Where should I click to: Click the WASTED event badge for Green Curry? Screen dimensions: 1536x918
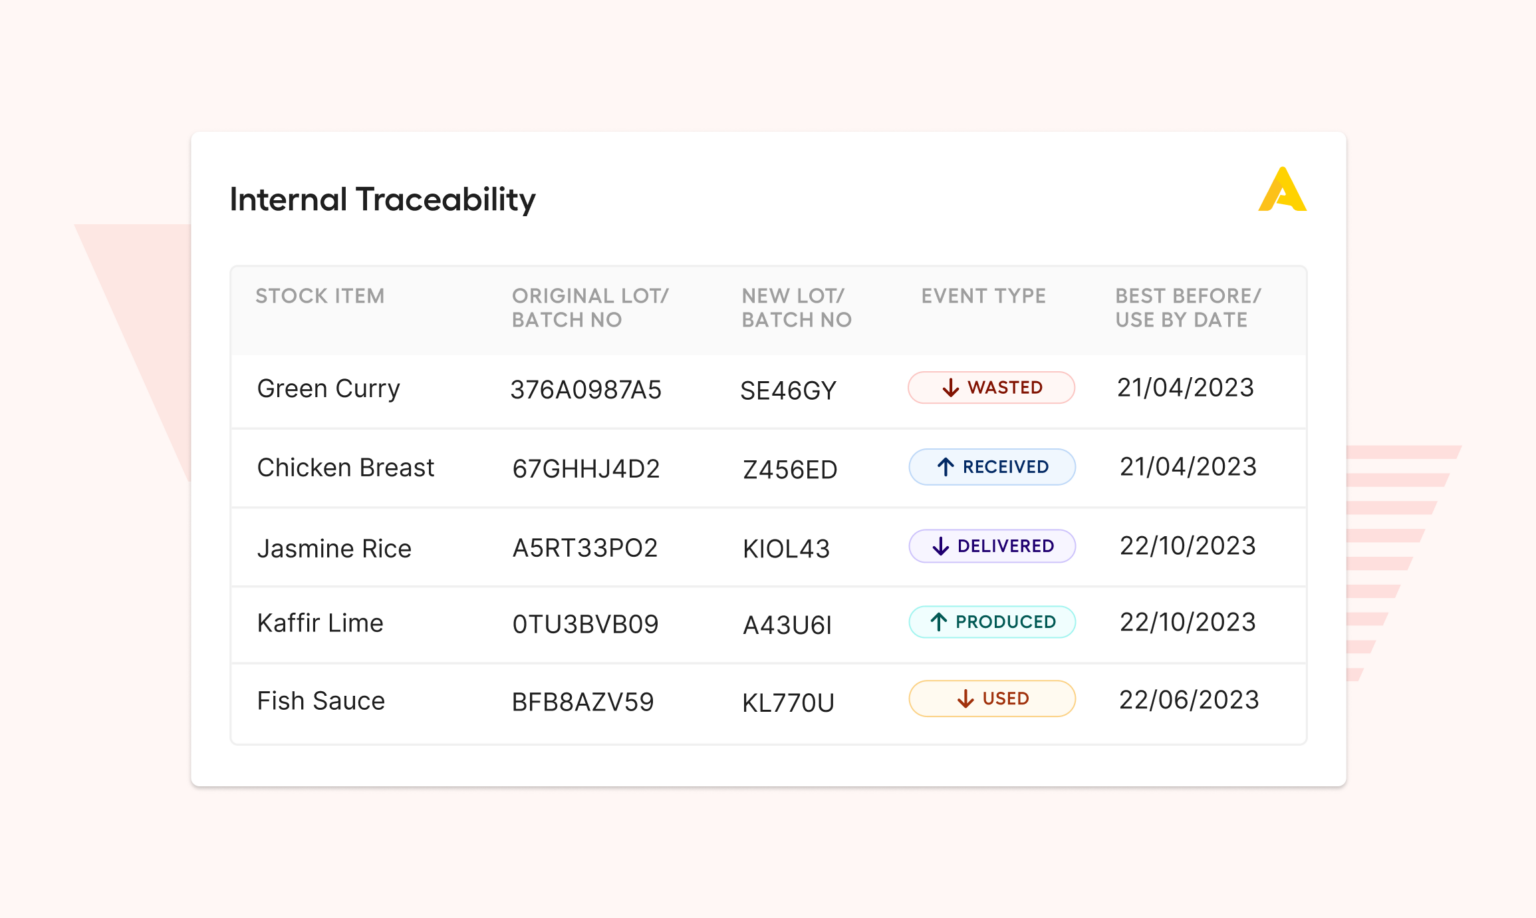[991, 388]
